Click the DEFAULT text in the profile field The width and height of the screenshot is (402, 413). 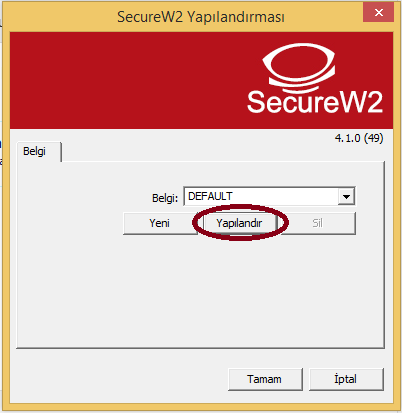pyautogui.click(x=210, y=196)
